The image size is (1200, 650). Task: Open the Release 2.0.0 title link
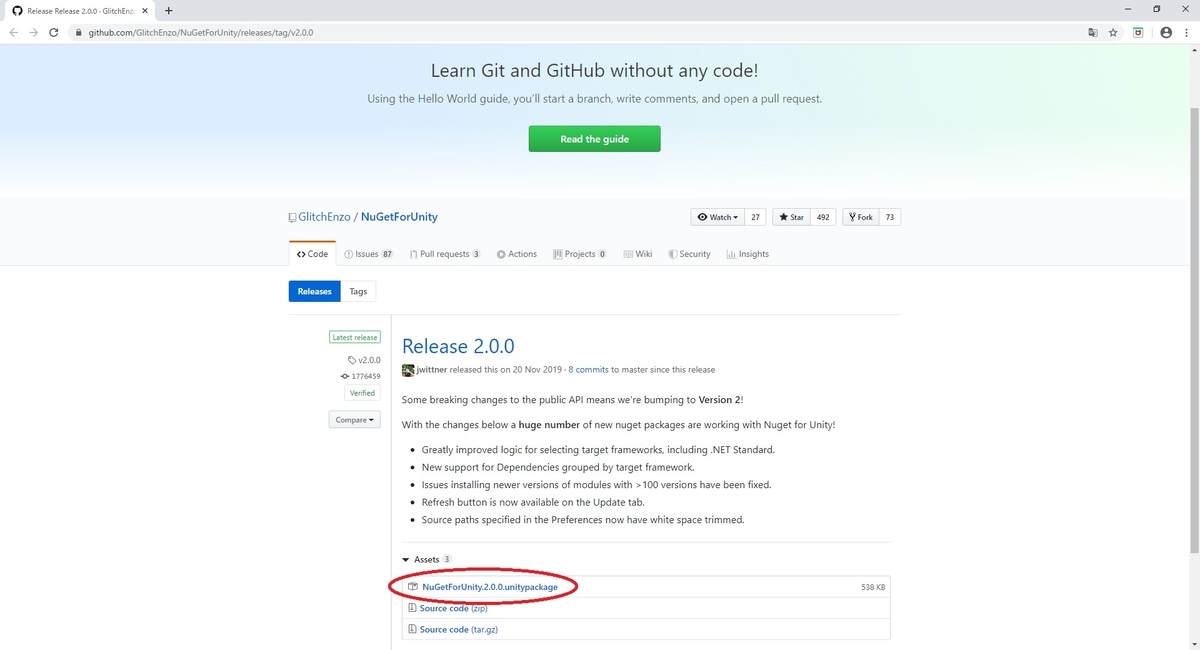[458, 346]
